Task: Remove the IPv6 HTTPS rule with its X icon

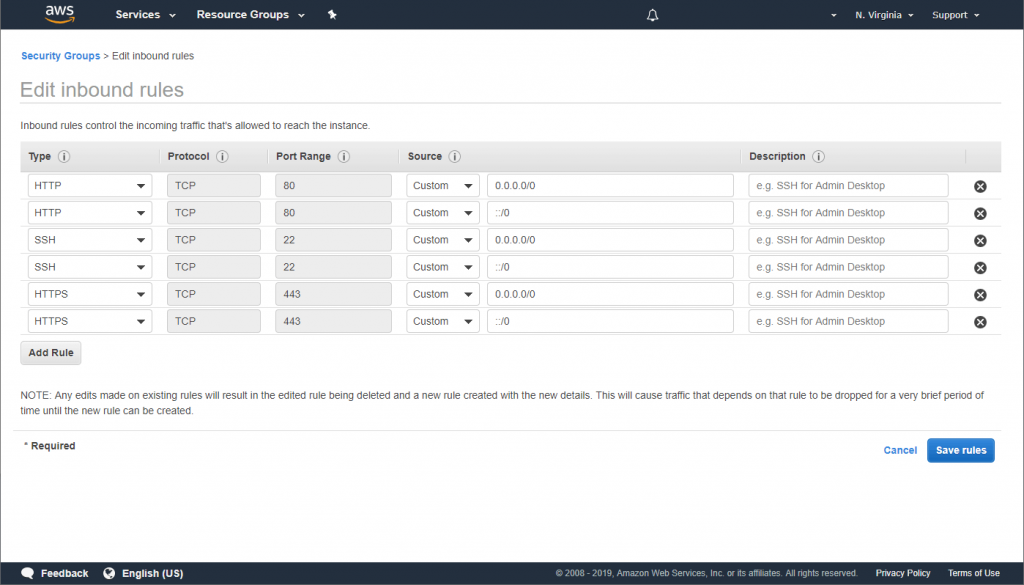Action: click(x=980, y=320)
